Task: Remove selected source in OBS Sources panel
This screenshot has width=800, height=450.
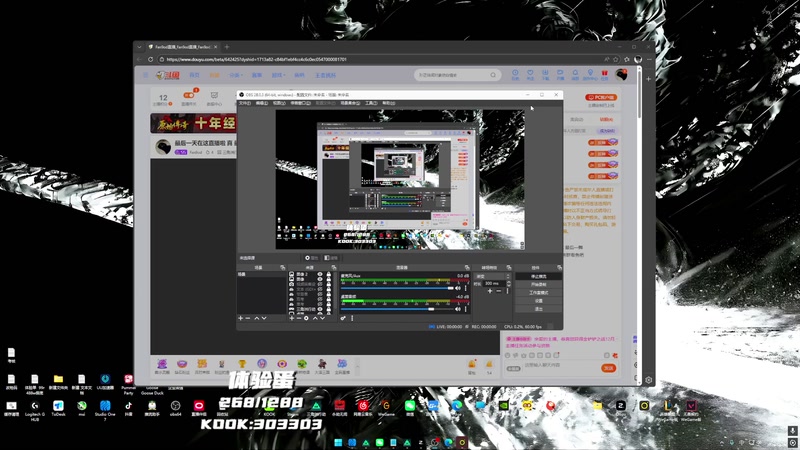Action: (x=299, y=318)
